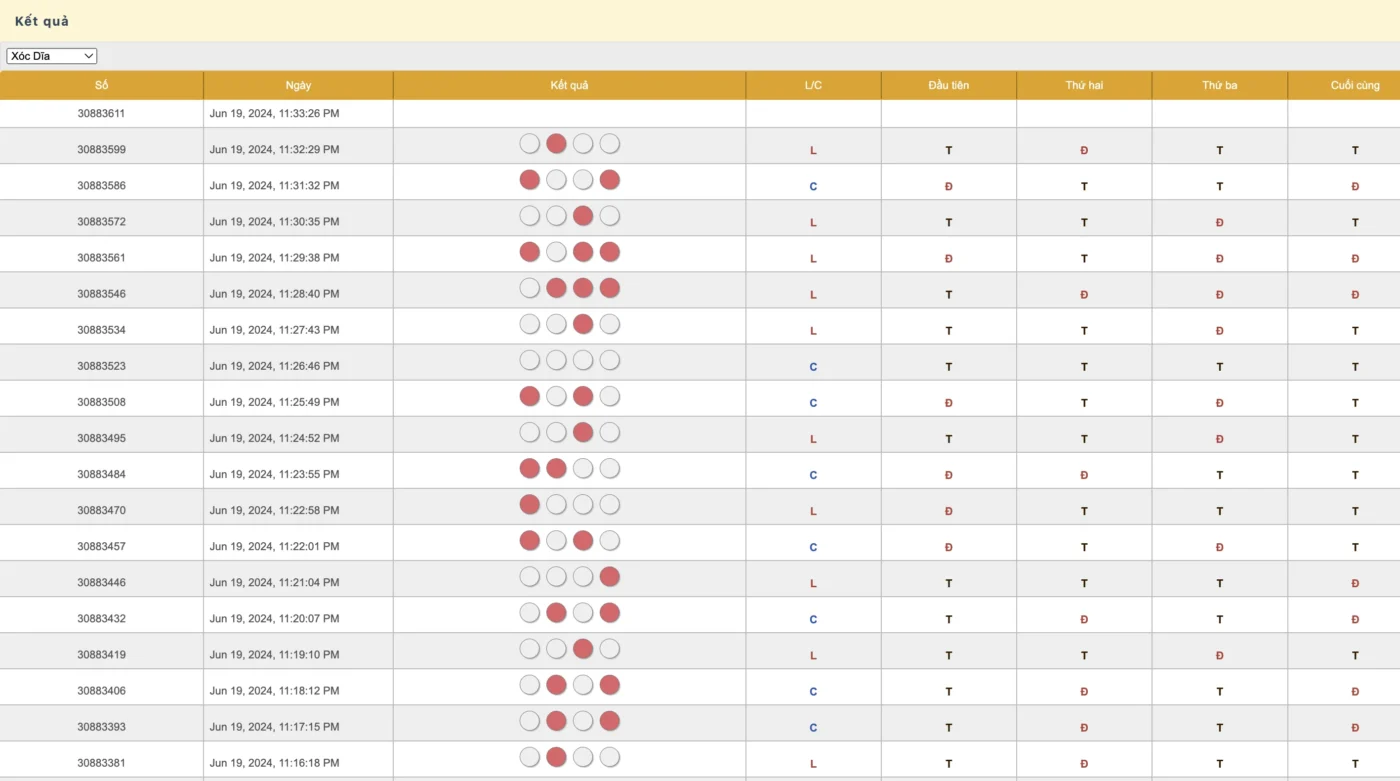1400x781 pixels.
Task: Select draw number 30883446
Action: [101, 583]
